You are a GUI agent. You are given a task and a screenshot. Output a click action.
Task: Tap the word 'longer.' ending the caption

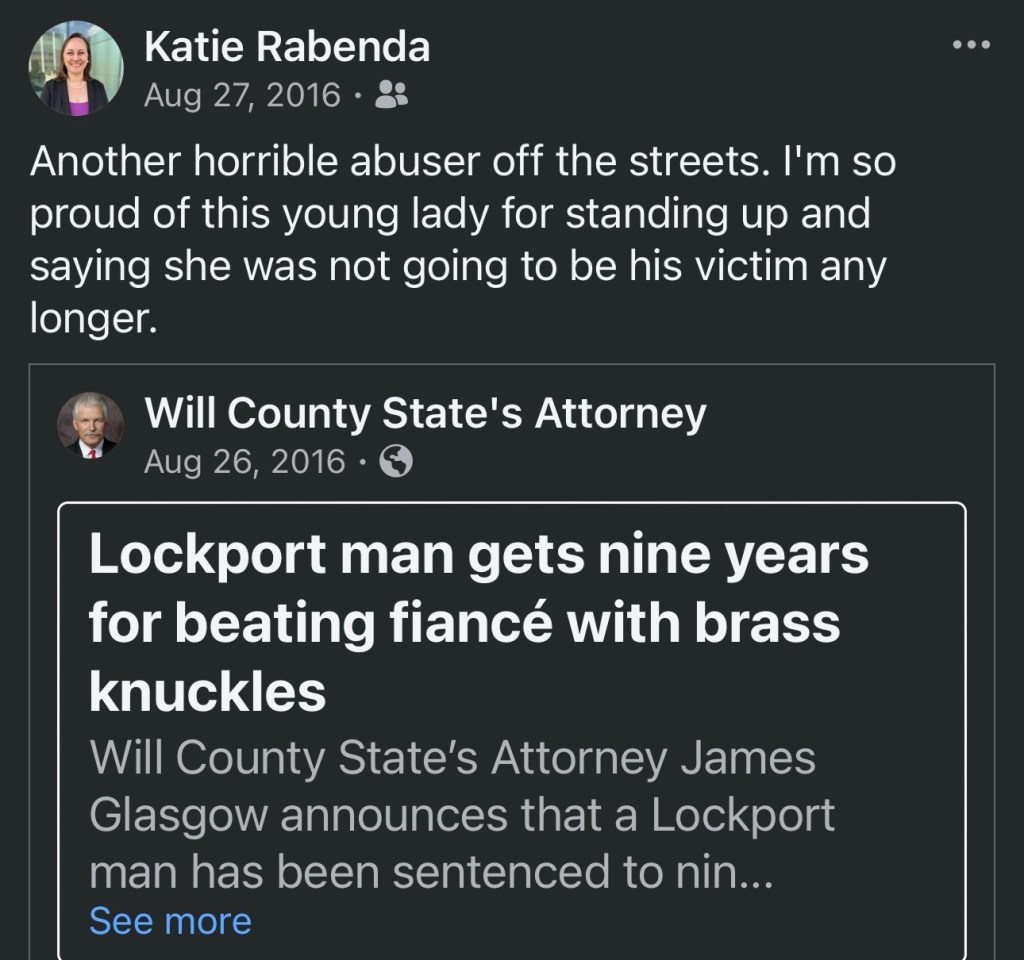point(93,320)
